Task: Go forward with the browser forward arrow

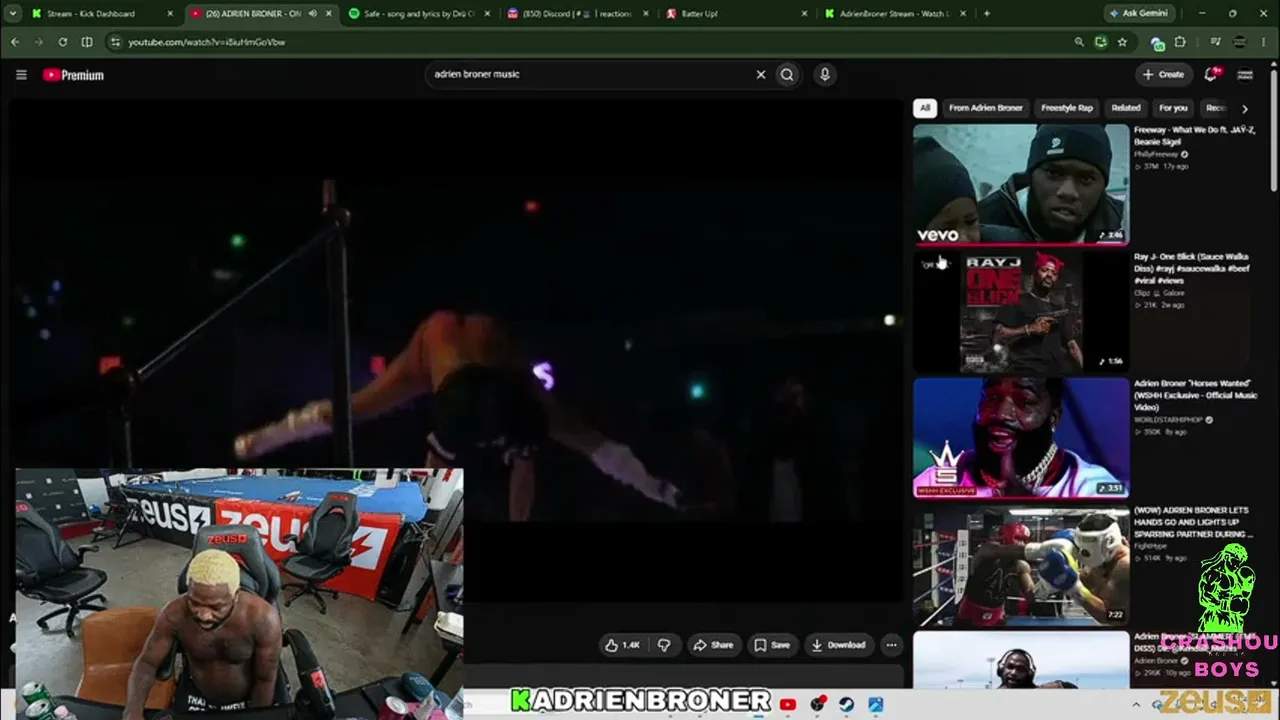Action: tap(39, 42)
